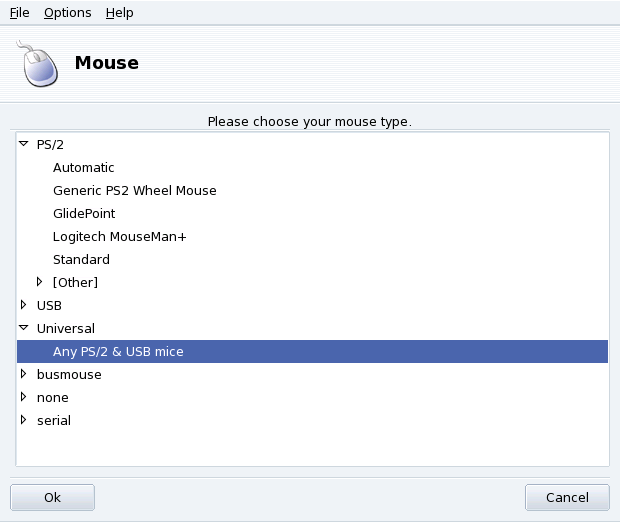Open the File menu
Image resolution: width=620 pixels, height=523 pixels.
tap(20, 13)
